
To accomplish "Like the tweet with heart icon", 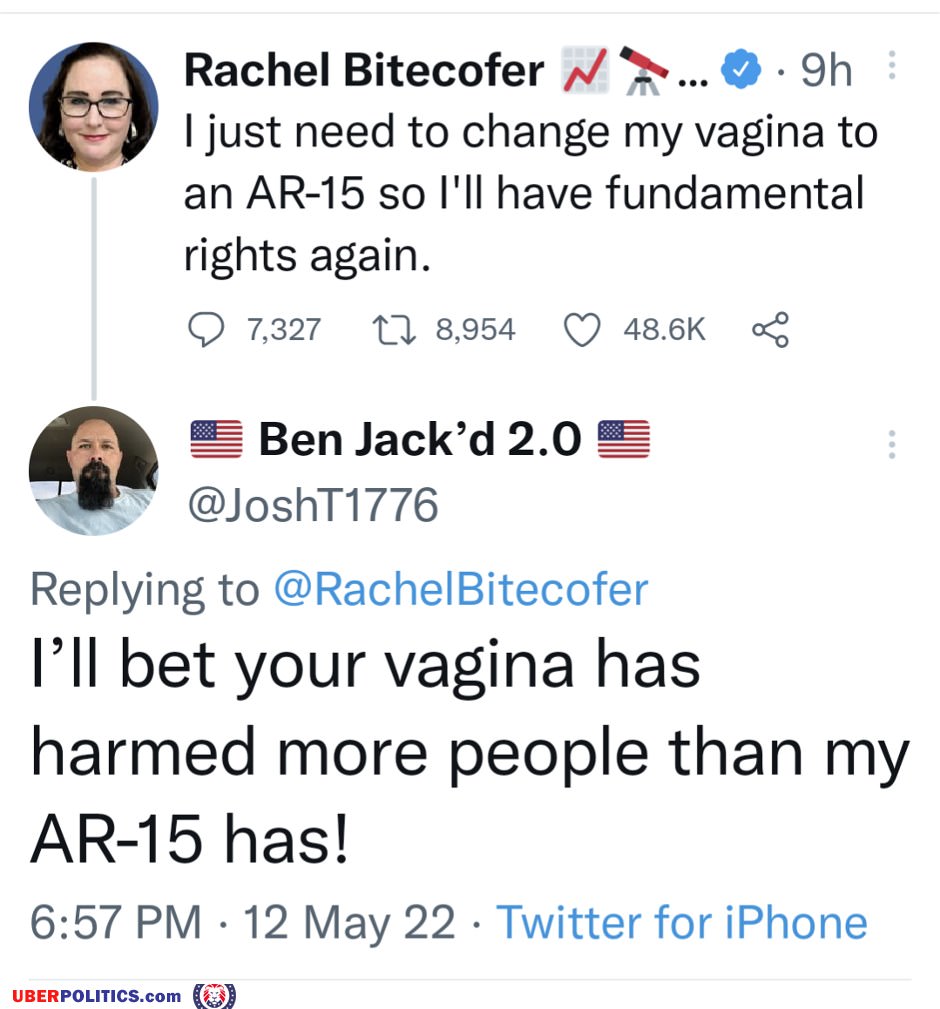I will [x=582, y=329].
